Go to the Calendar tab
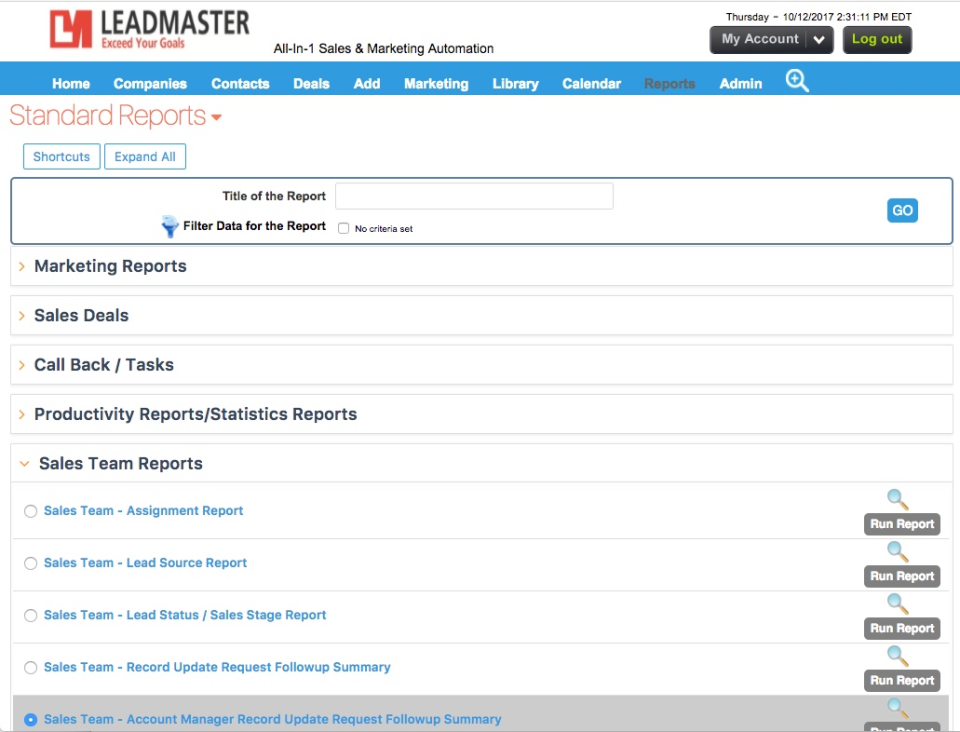Image resolution: width=960 pixels, height=732 pixels. 592,83
